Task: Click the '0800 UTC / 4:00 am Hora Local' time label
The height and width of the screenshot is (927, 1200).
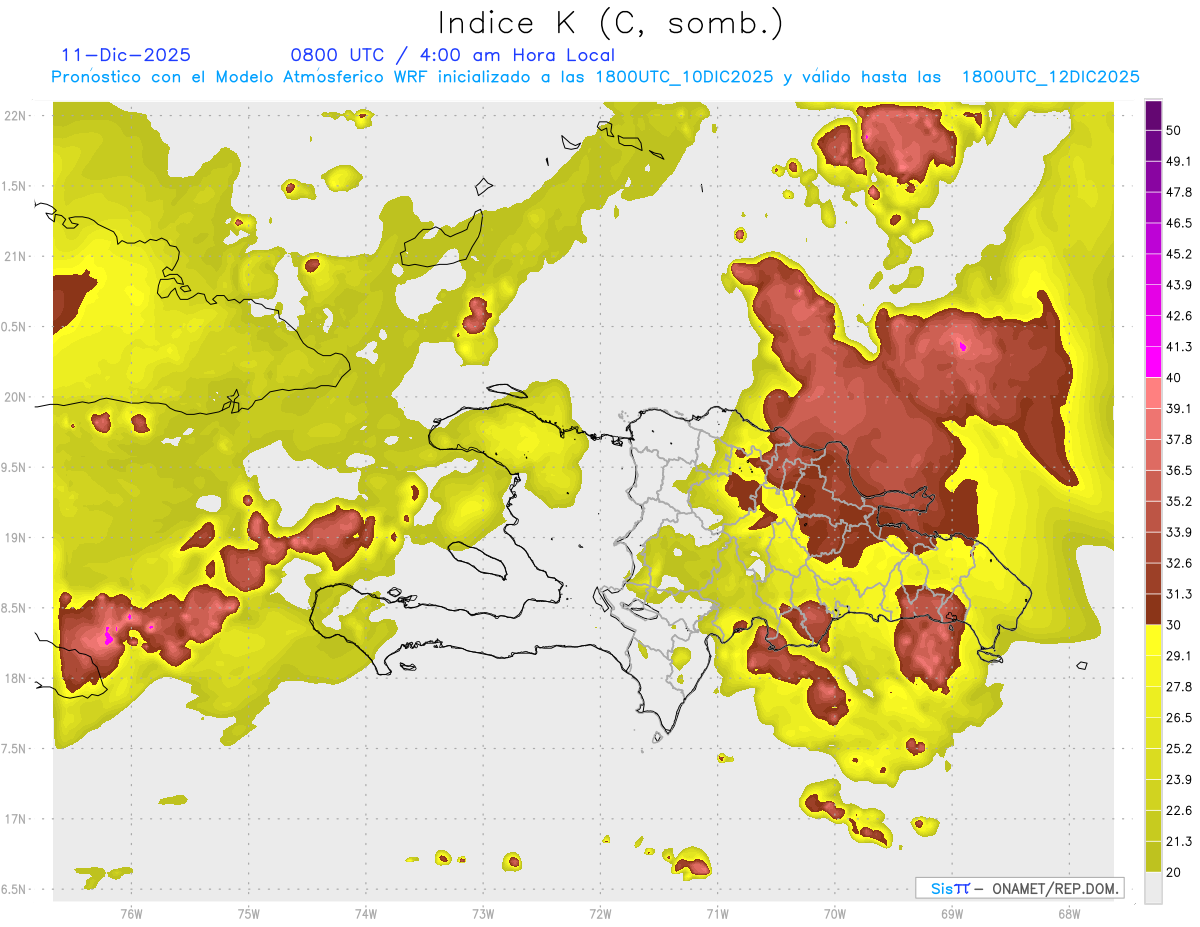Action: pos(452,55)
